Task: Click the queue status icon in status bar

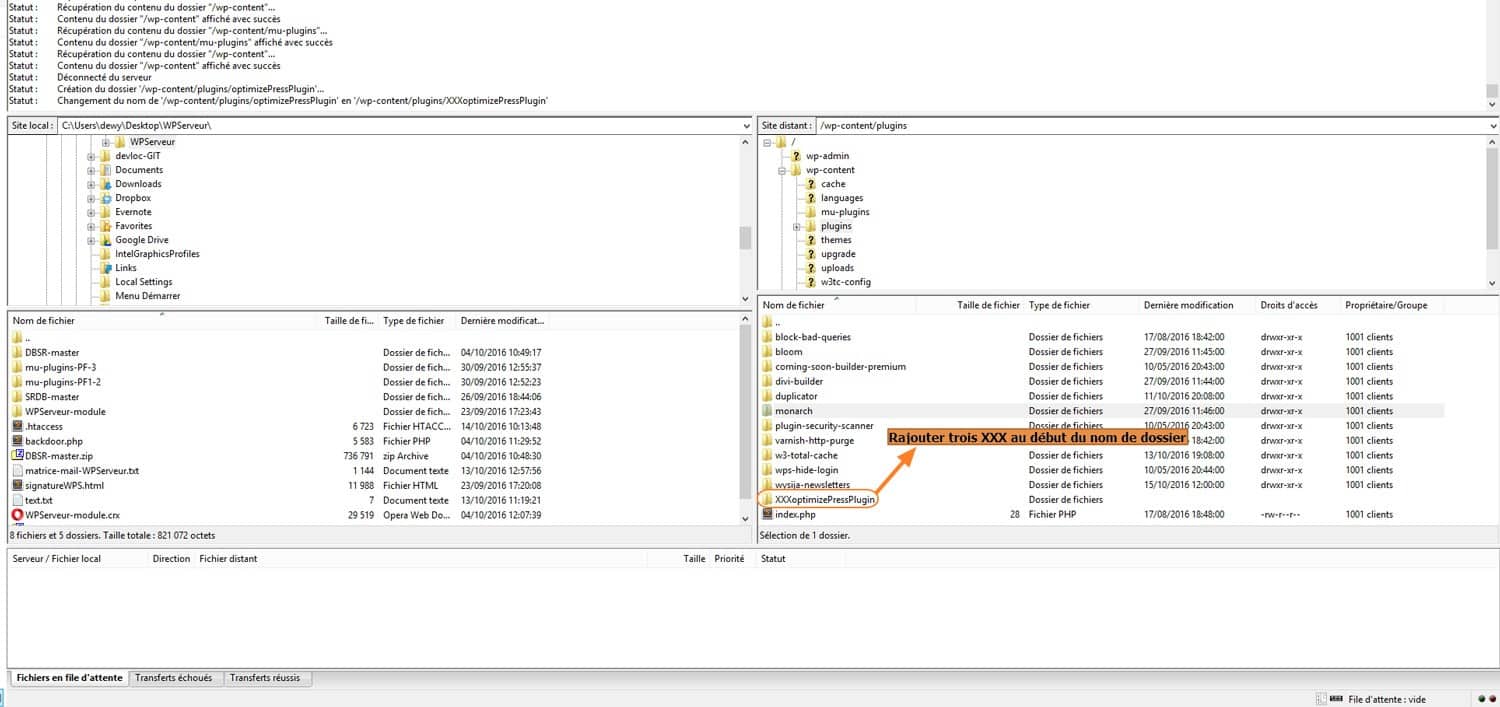Action: pyautogui.click(x=1336, y=698)
